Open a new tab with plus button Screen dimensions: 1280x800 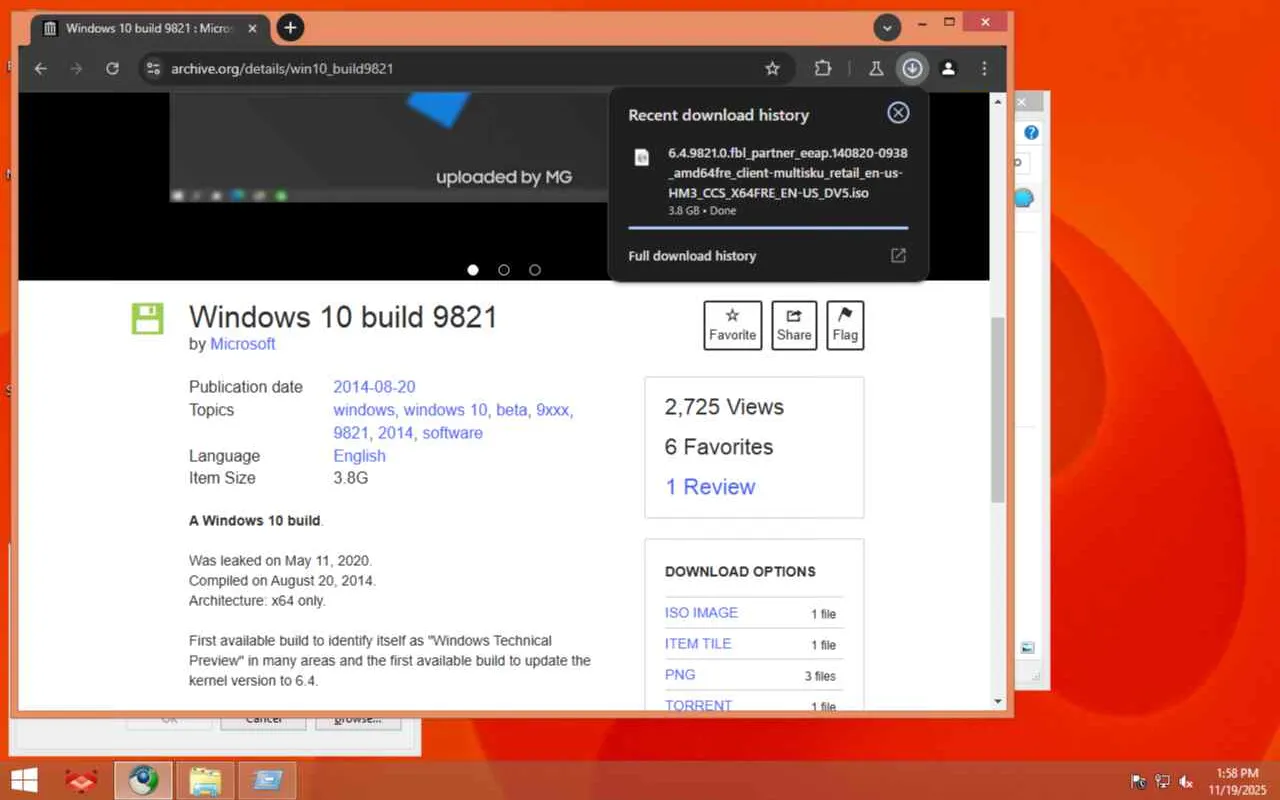click(290, 28)
